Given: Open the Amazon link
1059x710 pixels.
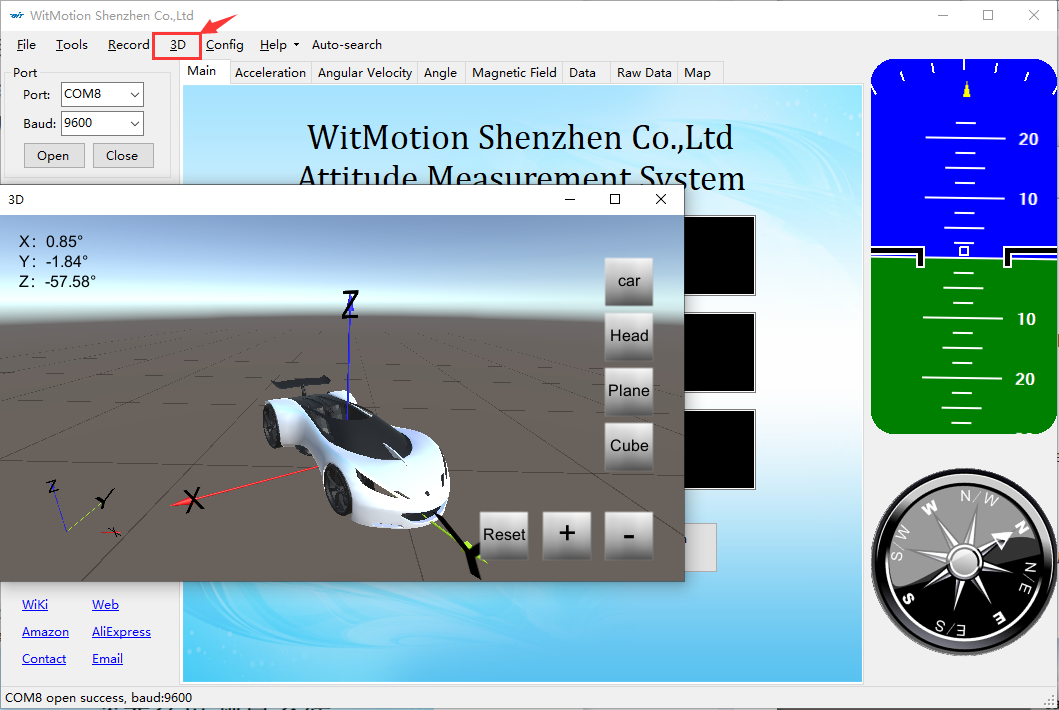Looking at the screenshot, I should 45,632.
